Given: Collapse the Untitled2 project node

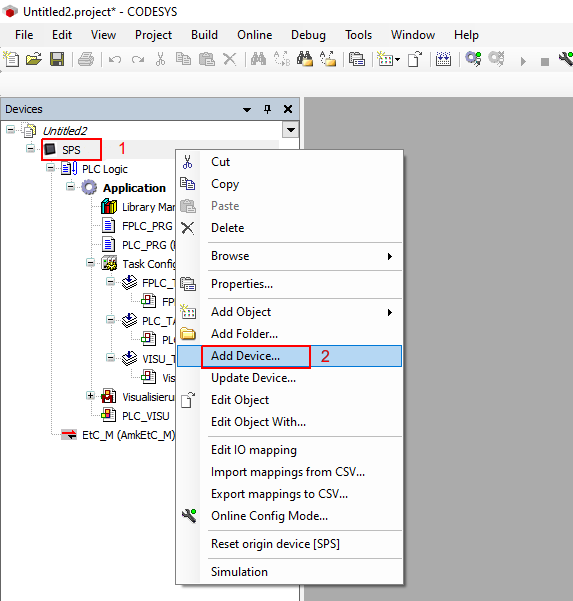Looking at the screenshot, I should (10, 130).
